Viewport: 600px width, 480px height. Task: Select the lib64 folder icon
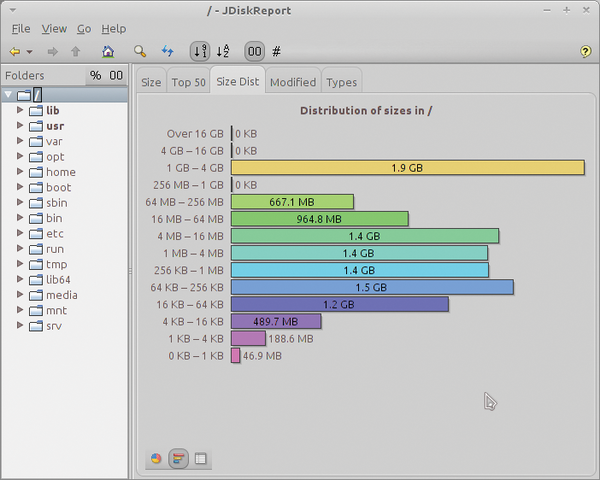click(x=36, y=280)
